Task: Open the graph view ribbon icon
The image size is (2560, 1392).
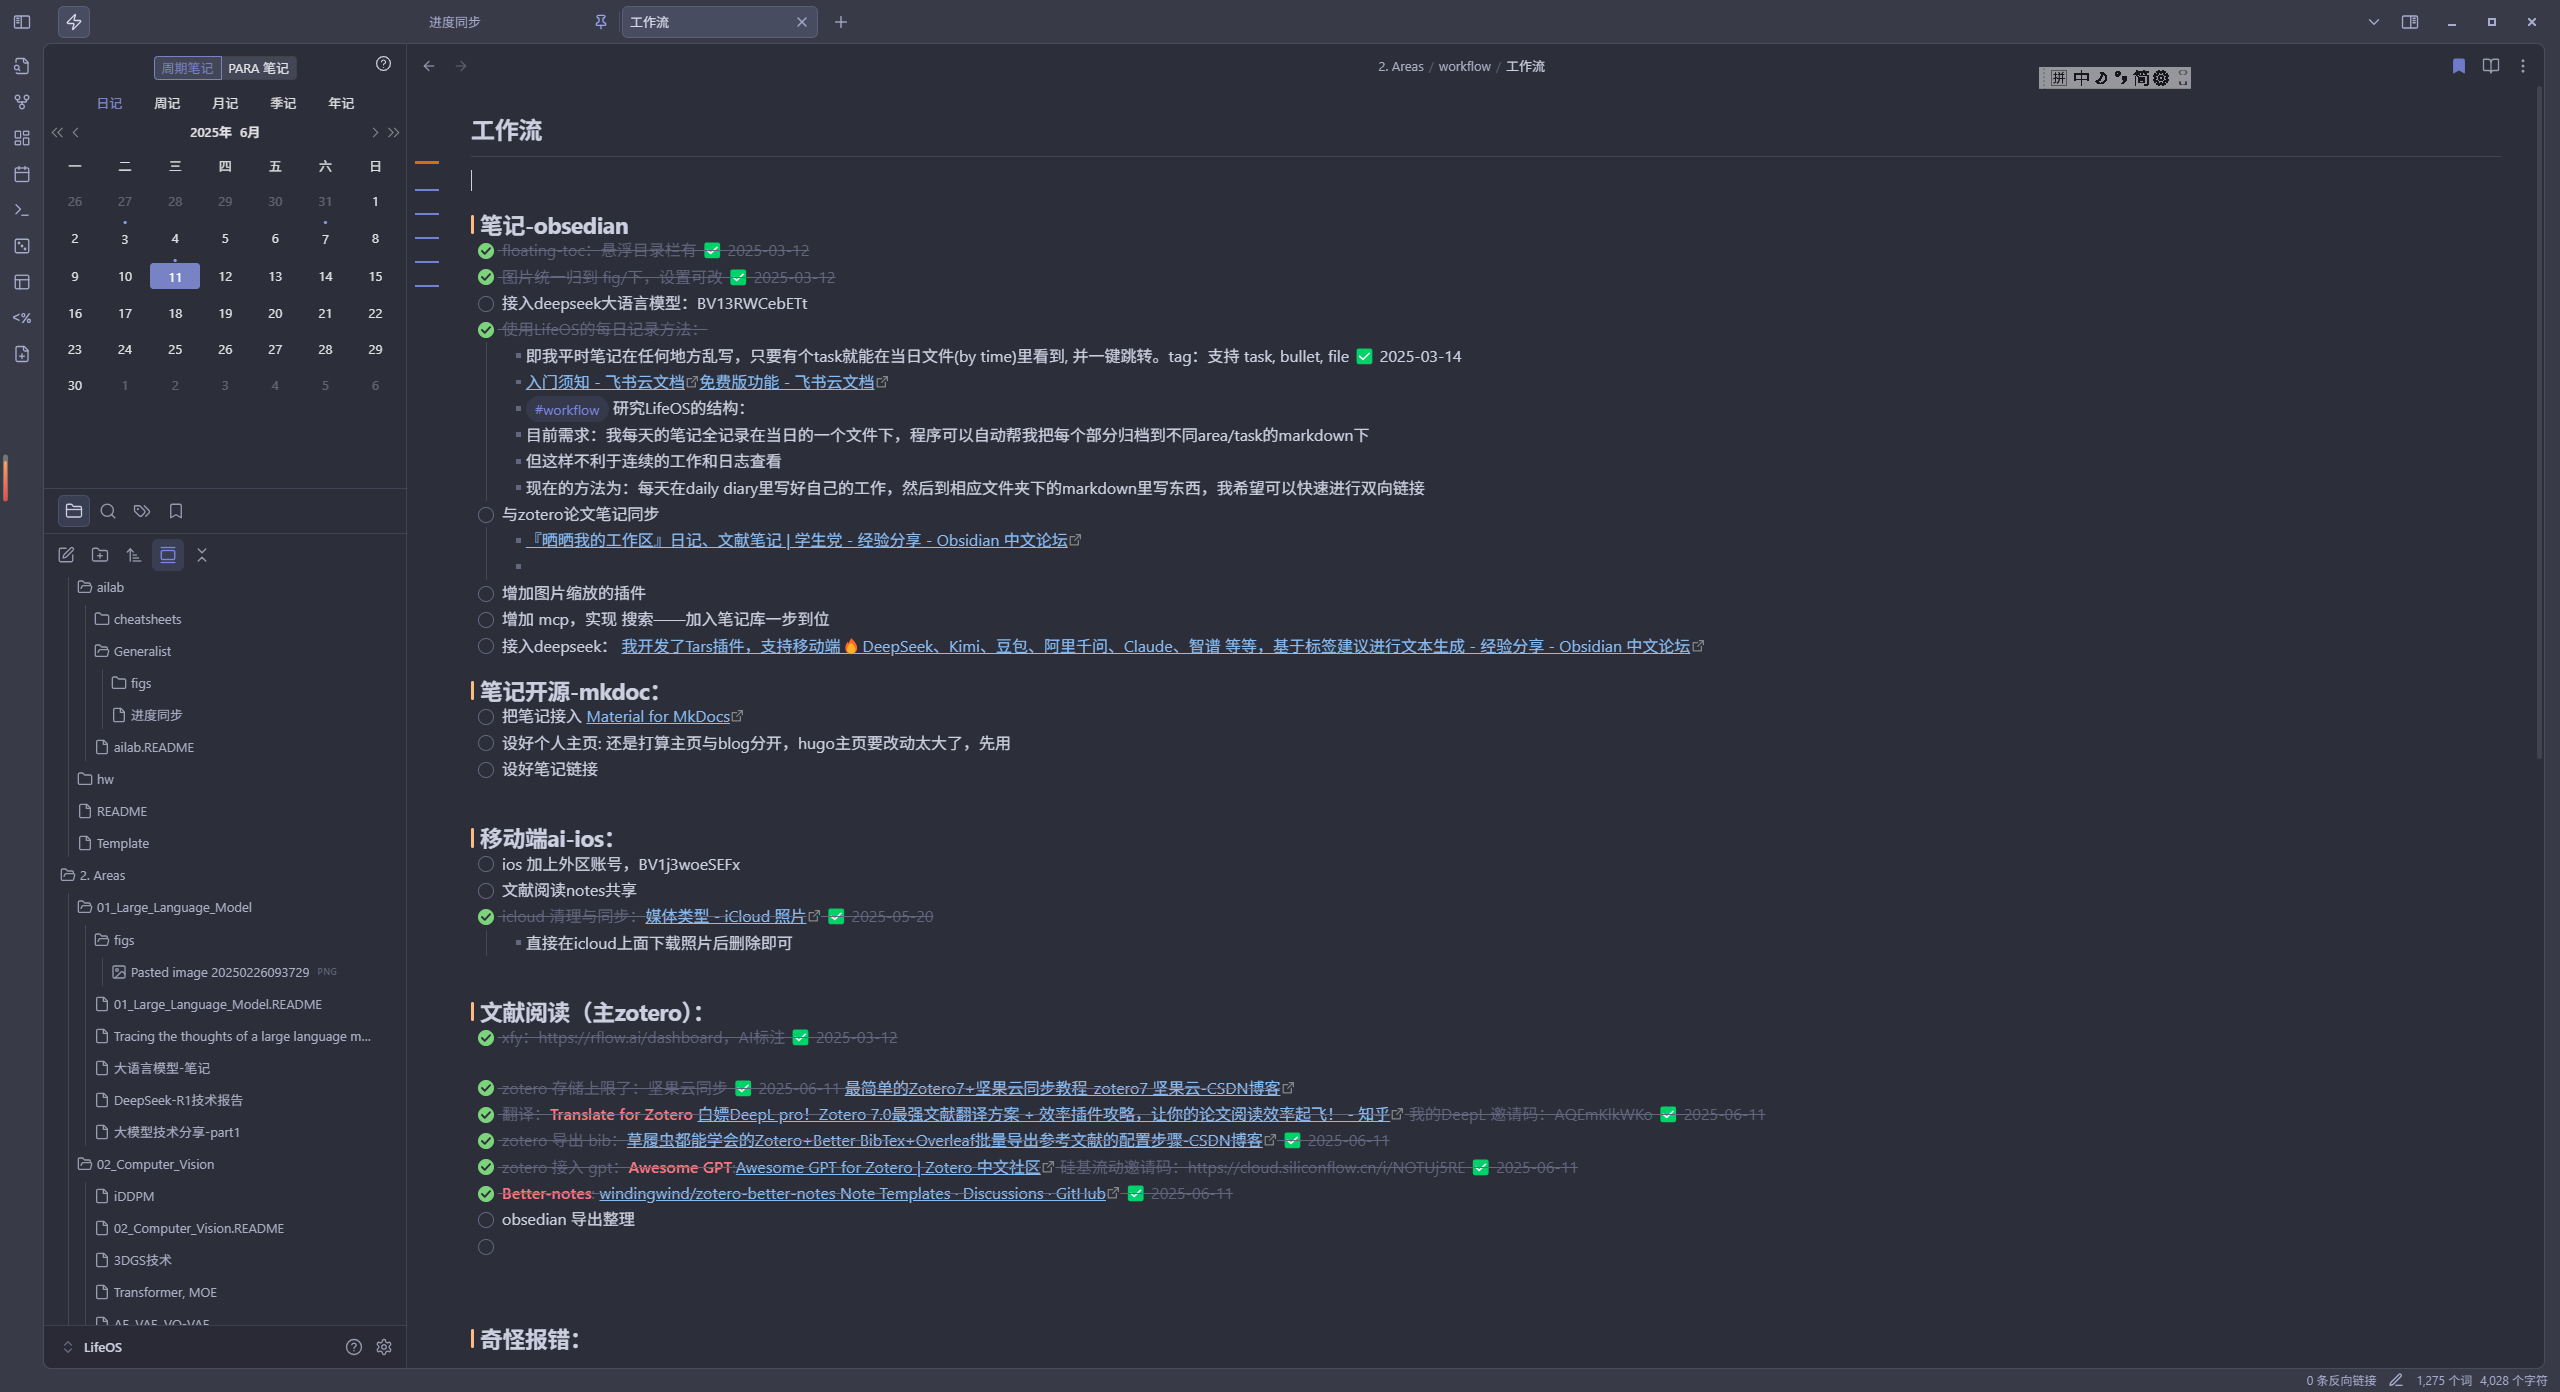Action: [x=22, y=102]
